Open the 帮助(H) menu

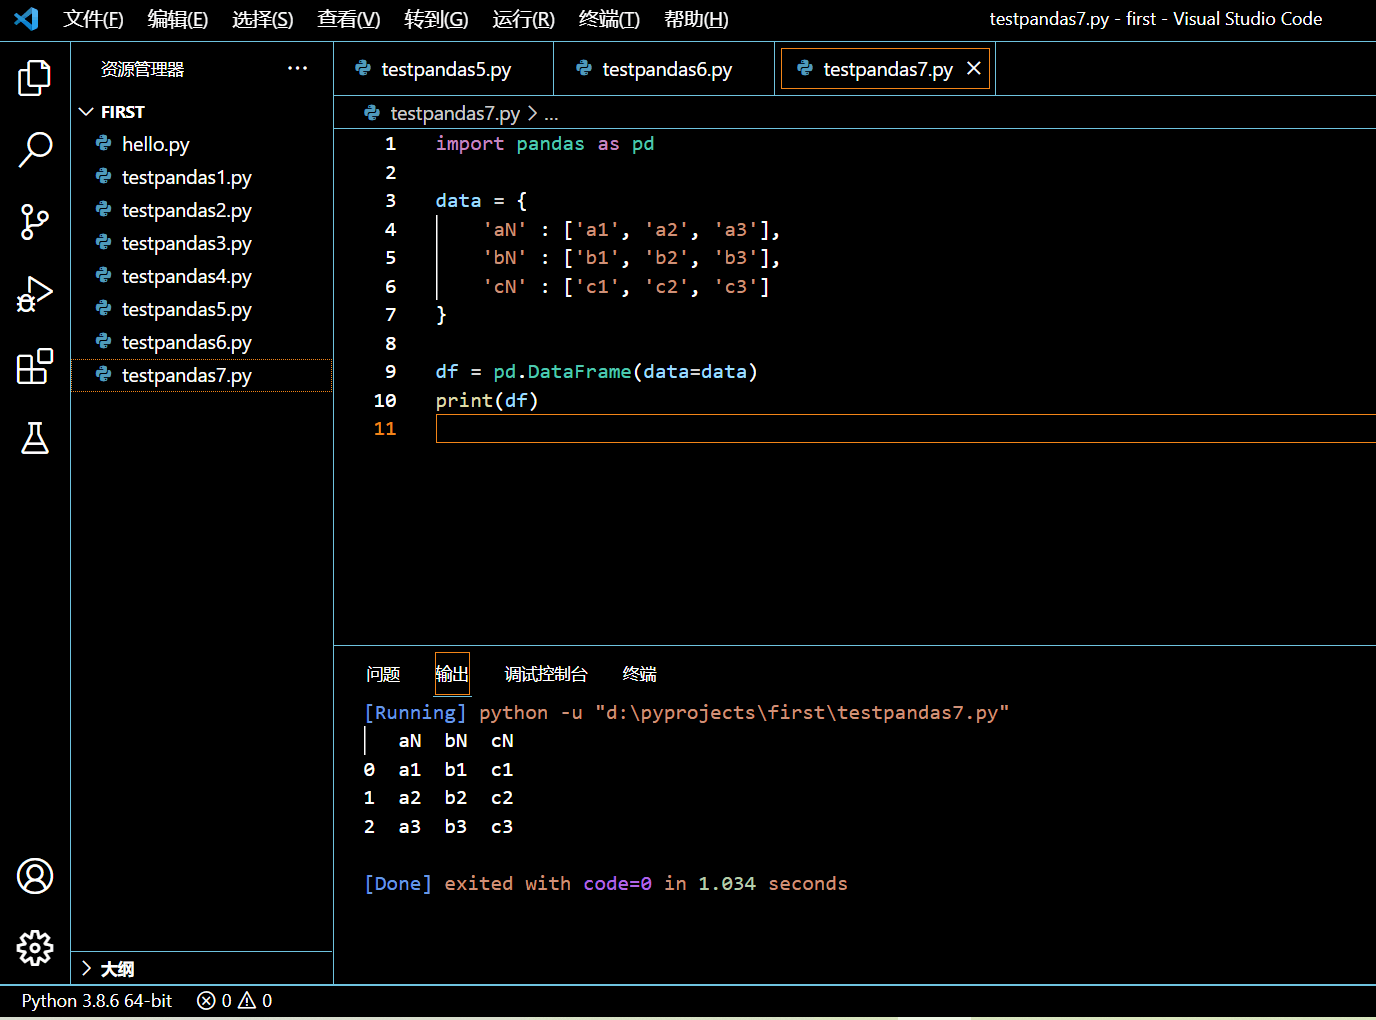click(696, 19)
